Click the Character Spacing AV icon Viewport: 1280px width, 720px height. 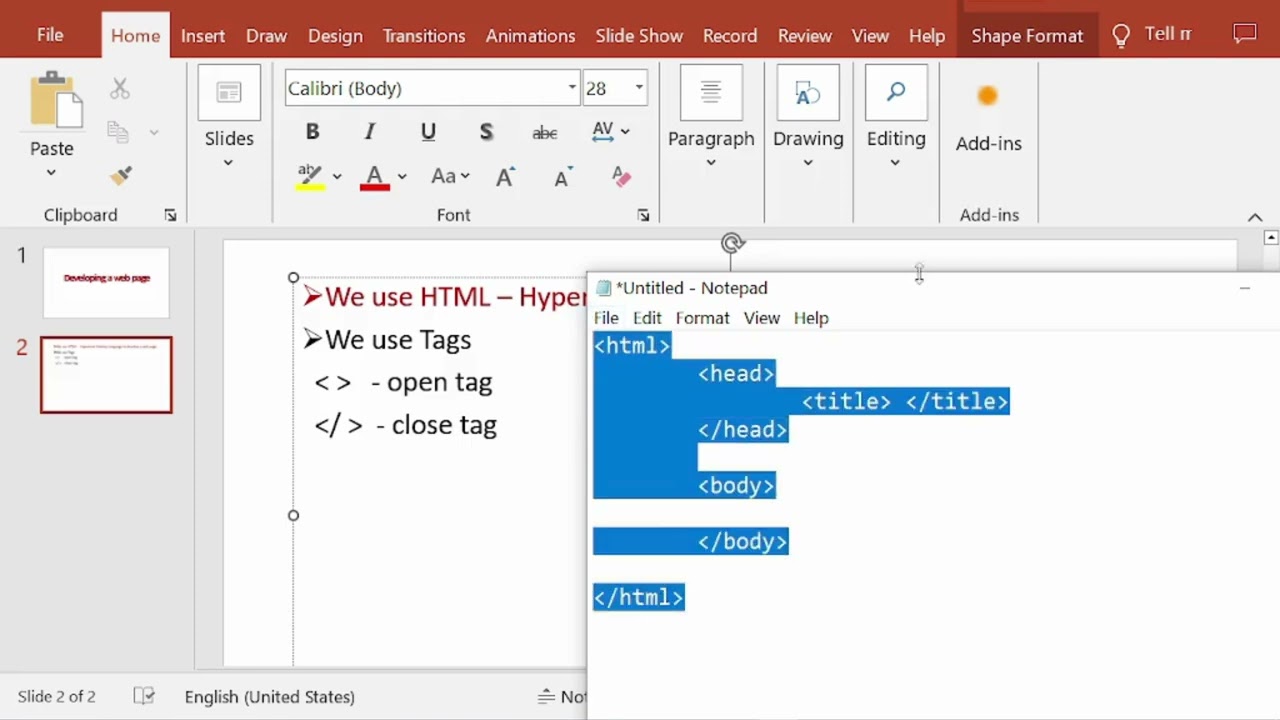(603, 131)
